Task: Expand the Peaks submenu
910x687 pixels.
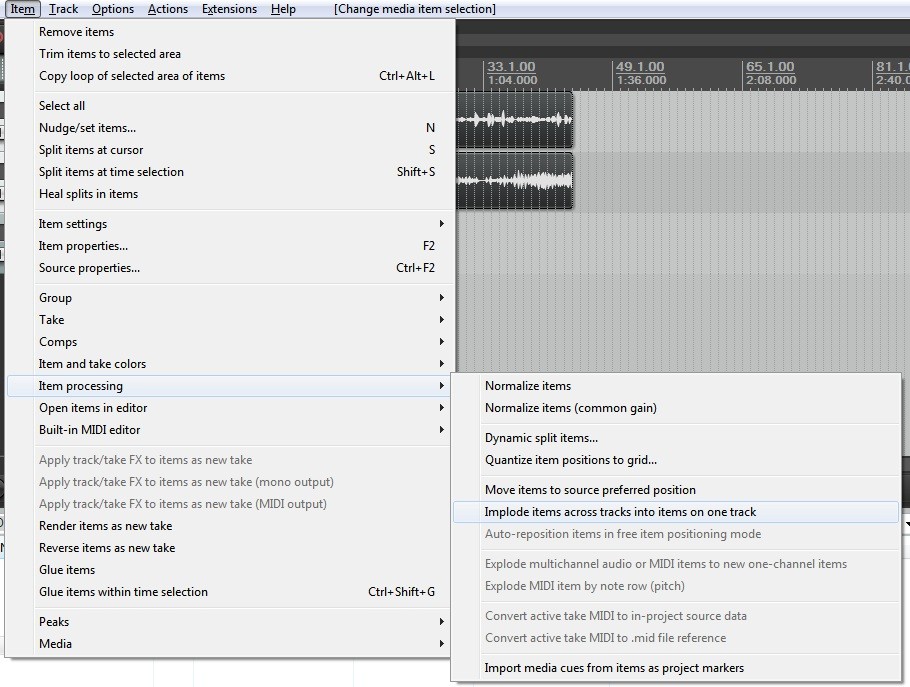Action: pyautogui.click(x=230, y=621)
